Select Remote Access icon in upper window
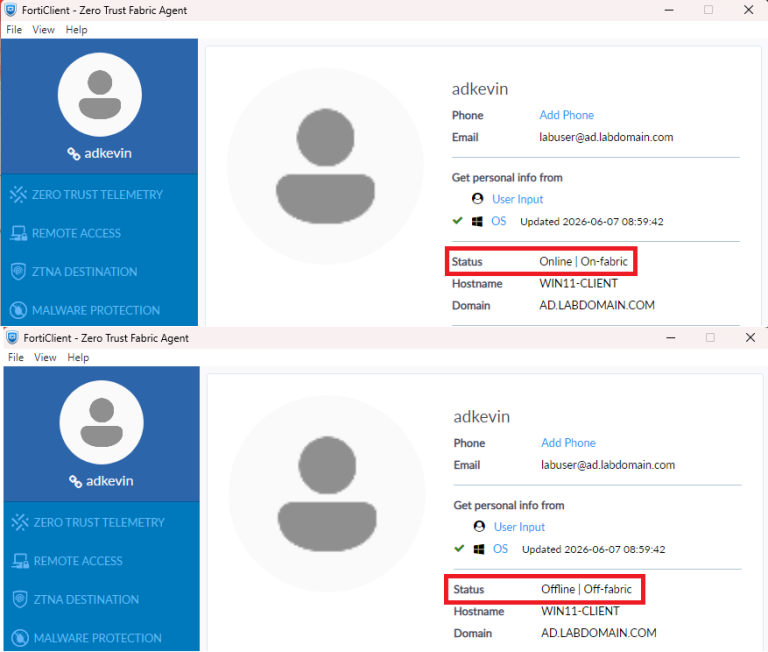This screenshot has width=768, height=652. pos(19,233)
